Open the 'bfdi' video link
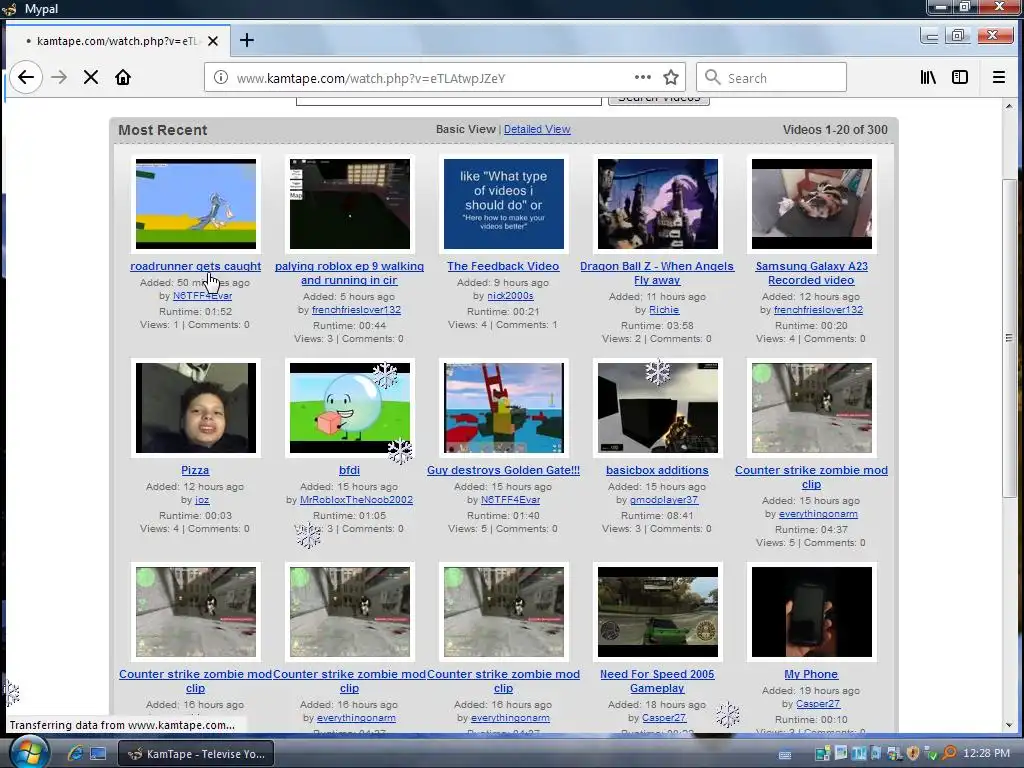The height and width of the screenshot is (768, 1024). click(349, 470)
